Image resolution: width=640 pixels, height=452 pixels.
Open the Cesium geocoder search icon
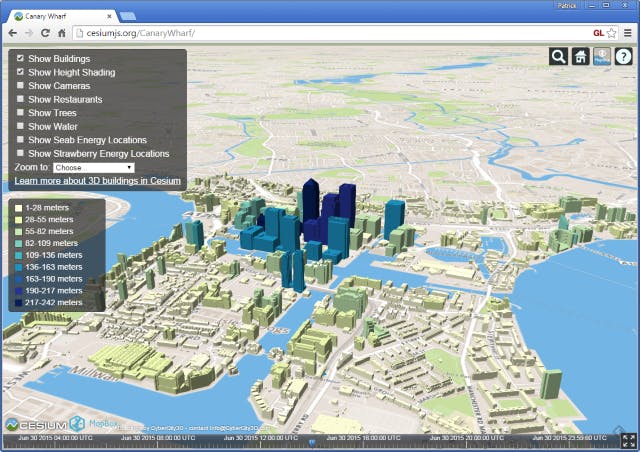point(558,56)
